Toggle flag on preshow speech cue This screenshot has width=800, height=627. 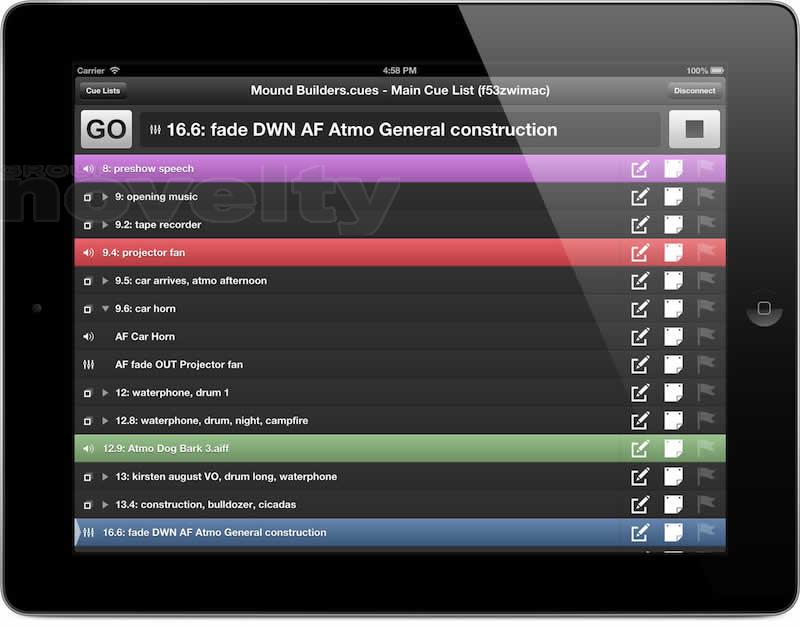(707, 169)
